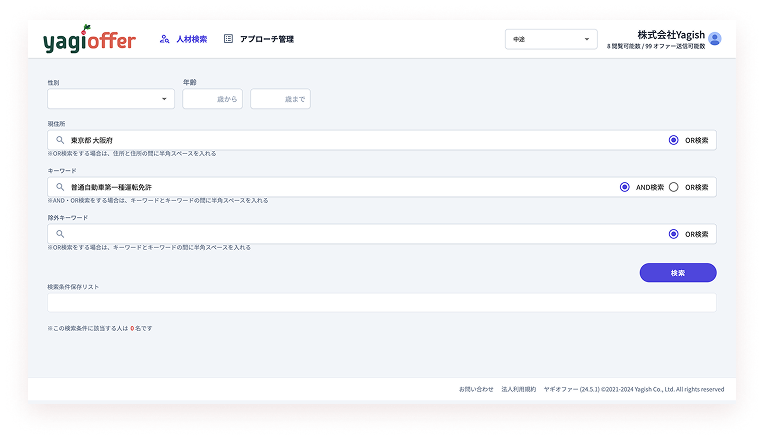The width and height of the screenshot is (764, 440).
Task: Click magnifier icon in 現住所 field
Action: (60, 140)
